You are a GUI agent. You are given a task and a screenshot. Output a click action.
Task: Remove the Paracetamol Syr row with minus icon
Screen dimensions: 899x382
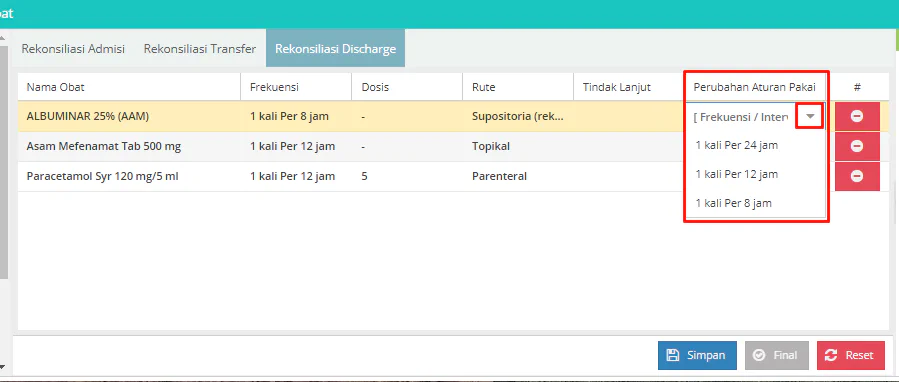pyautogui.click(x=857, y=176)
